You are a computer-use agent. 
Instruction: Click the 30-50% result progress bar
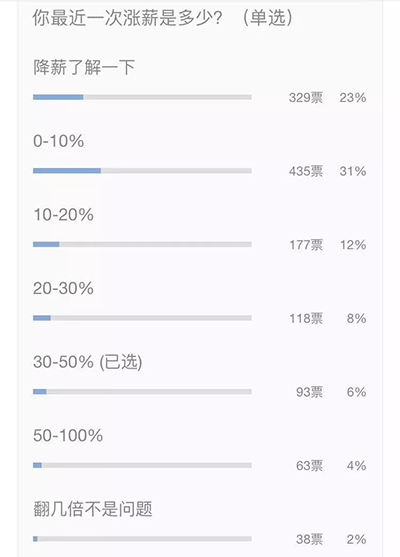142,391
